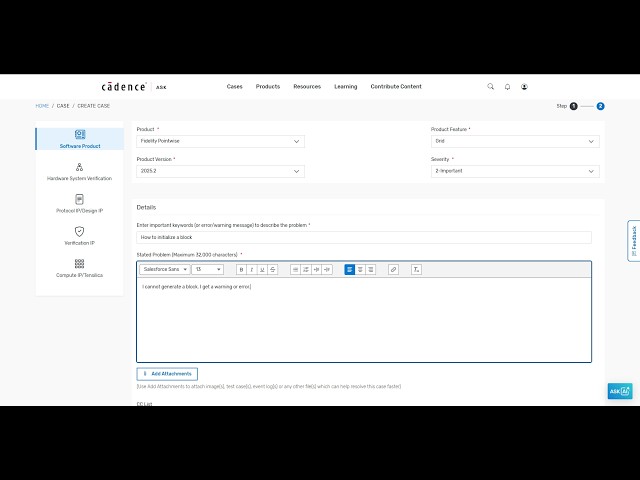Select the Verification IP category
The width and height of the screenshot is (640, 480).
coord(80,236)
